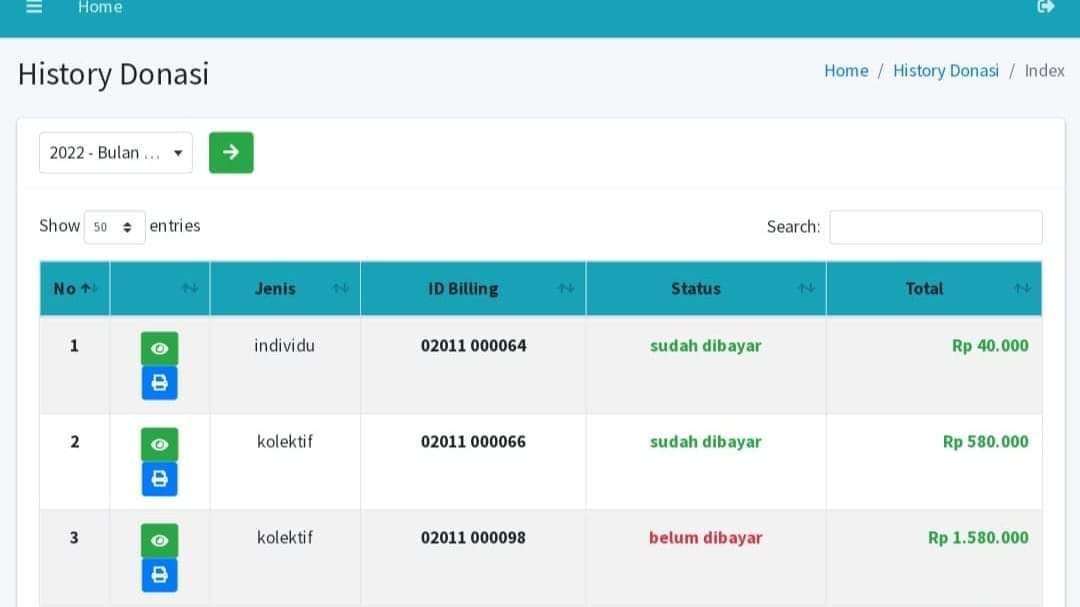Print receipt for billing 02011 000098
This screenshot has width=1080, height=607.
pos(159,575)
